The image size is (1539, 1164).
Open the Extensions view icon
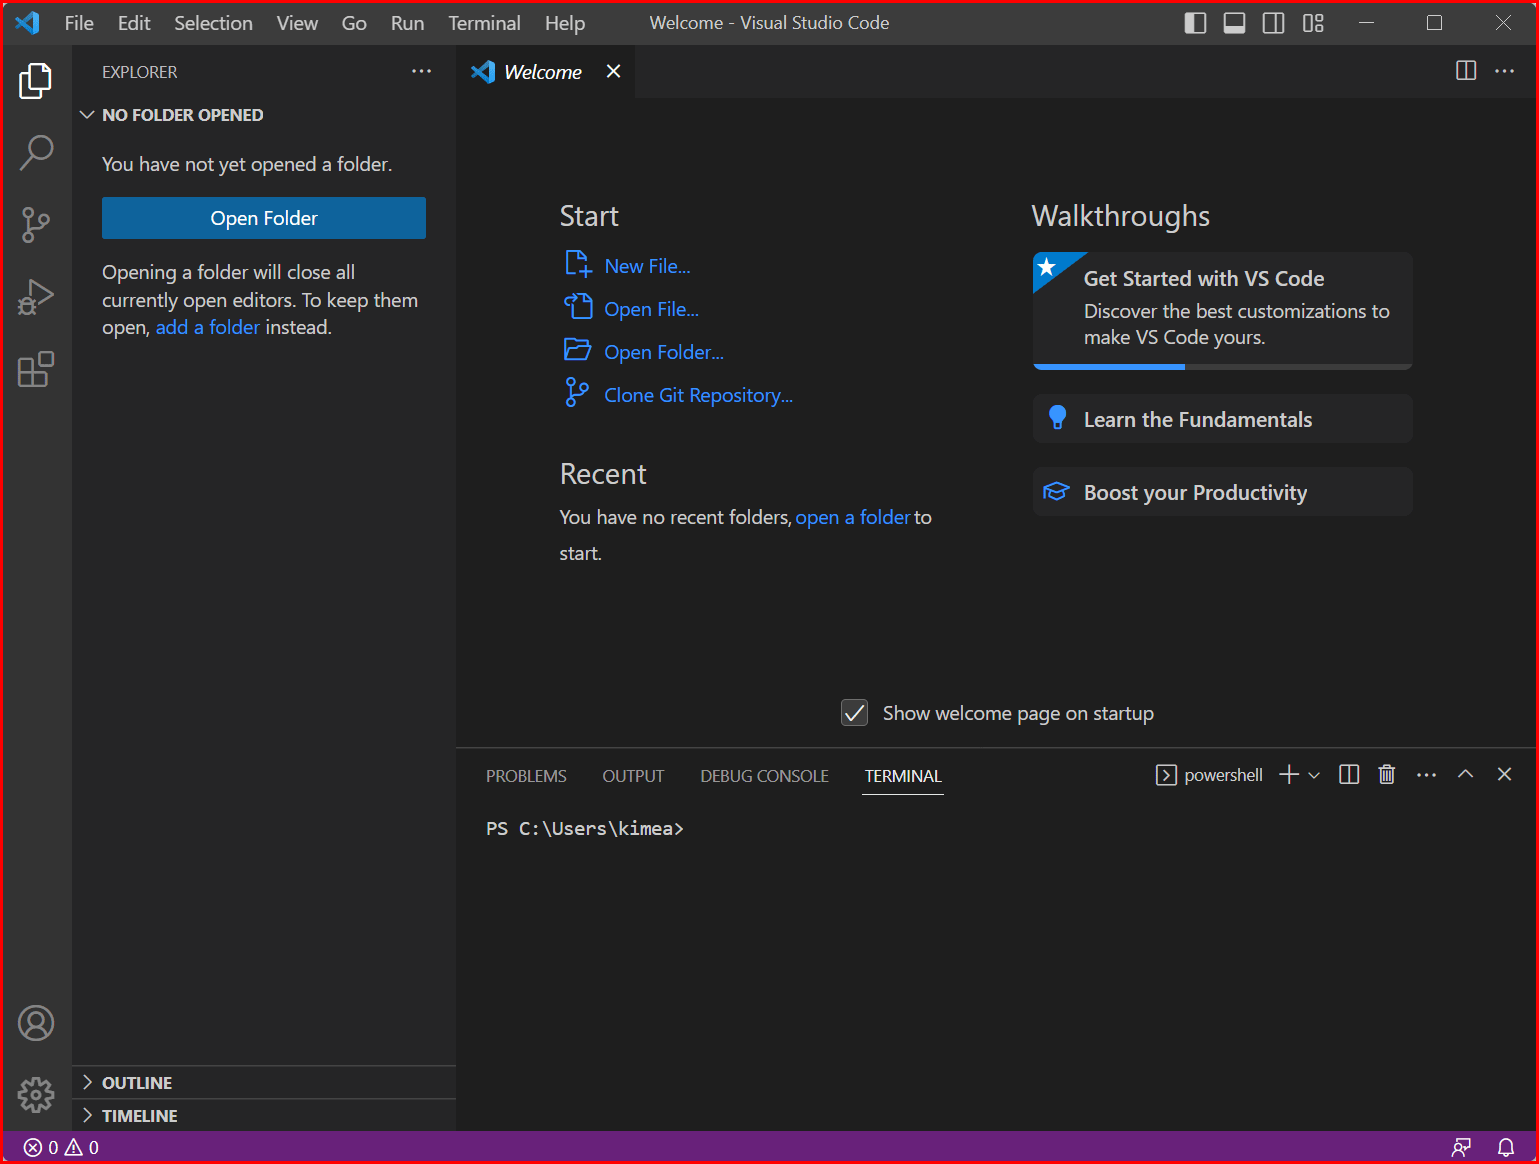coord(36,369)
